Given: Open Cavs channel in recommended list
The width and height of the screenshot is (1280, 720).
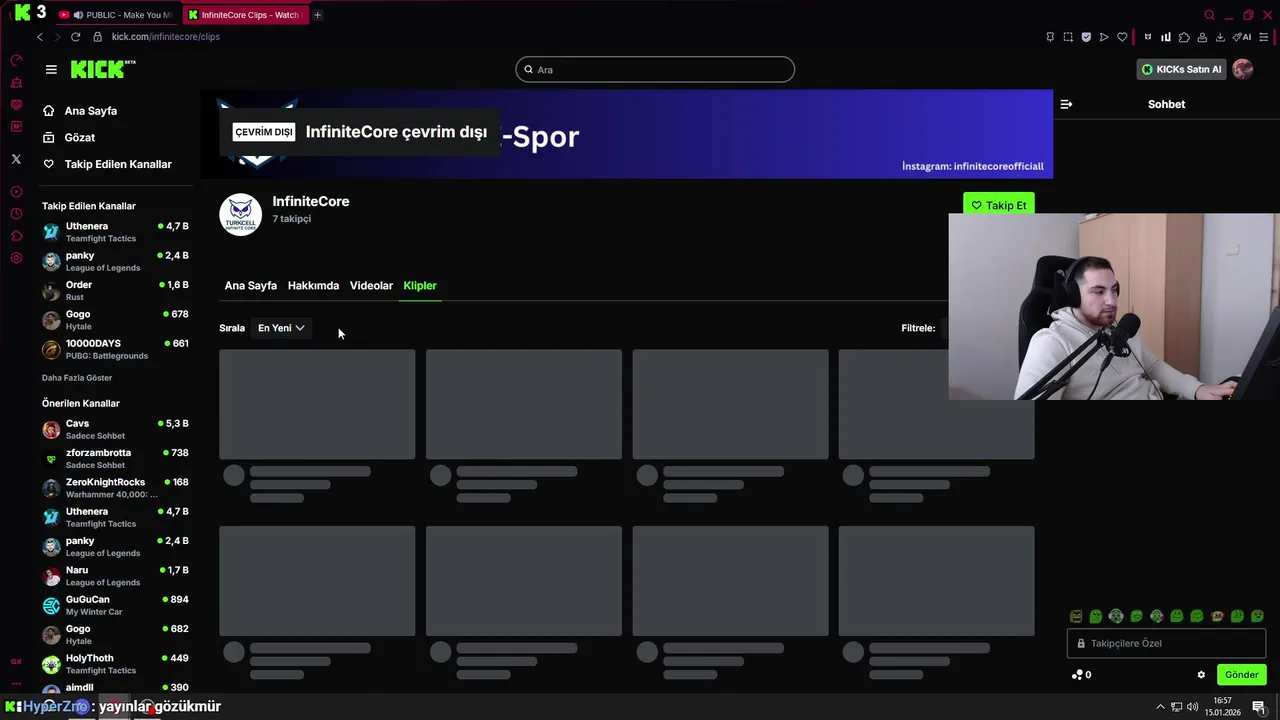Looking at the screenshot, I should coord(115,429).
